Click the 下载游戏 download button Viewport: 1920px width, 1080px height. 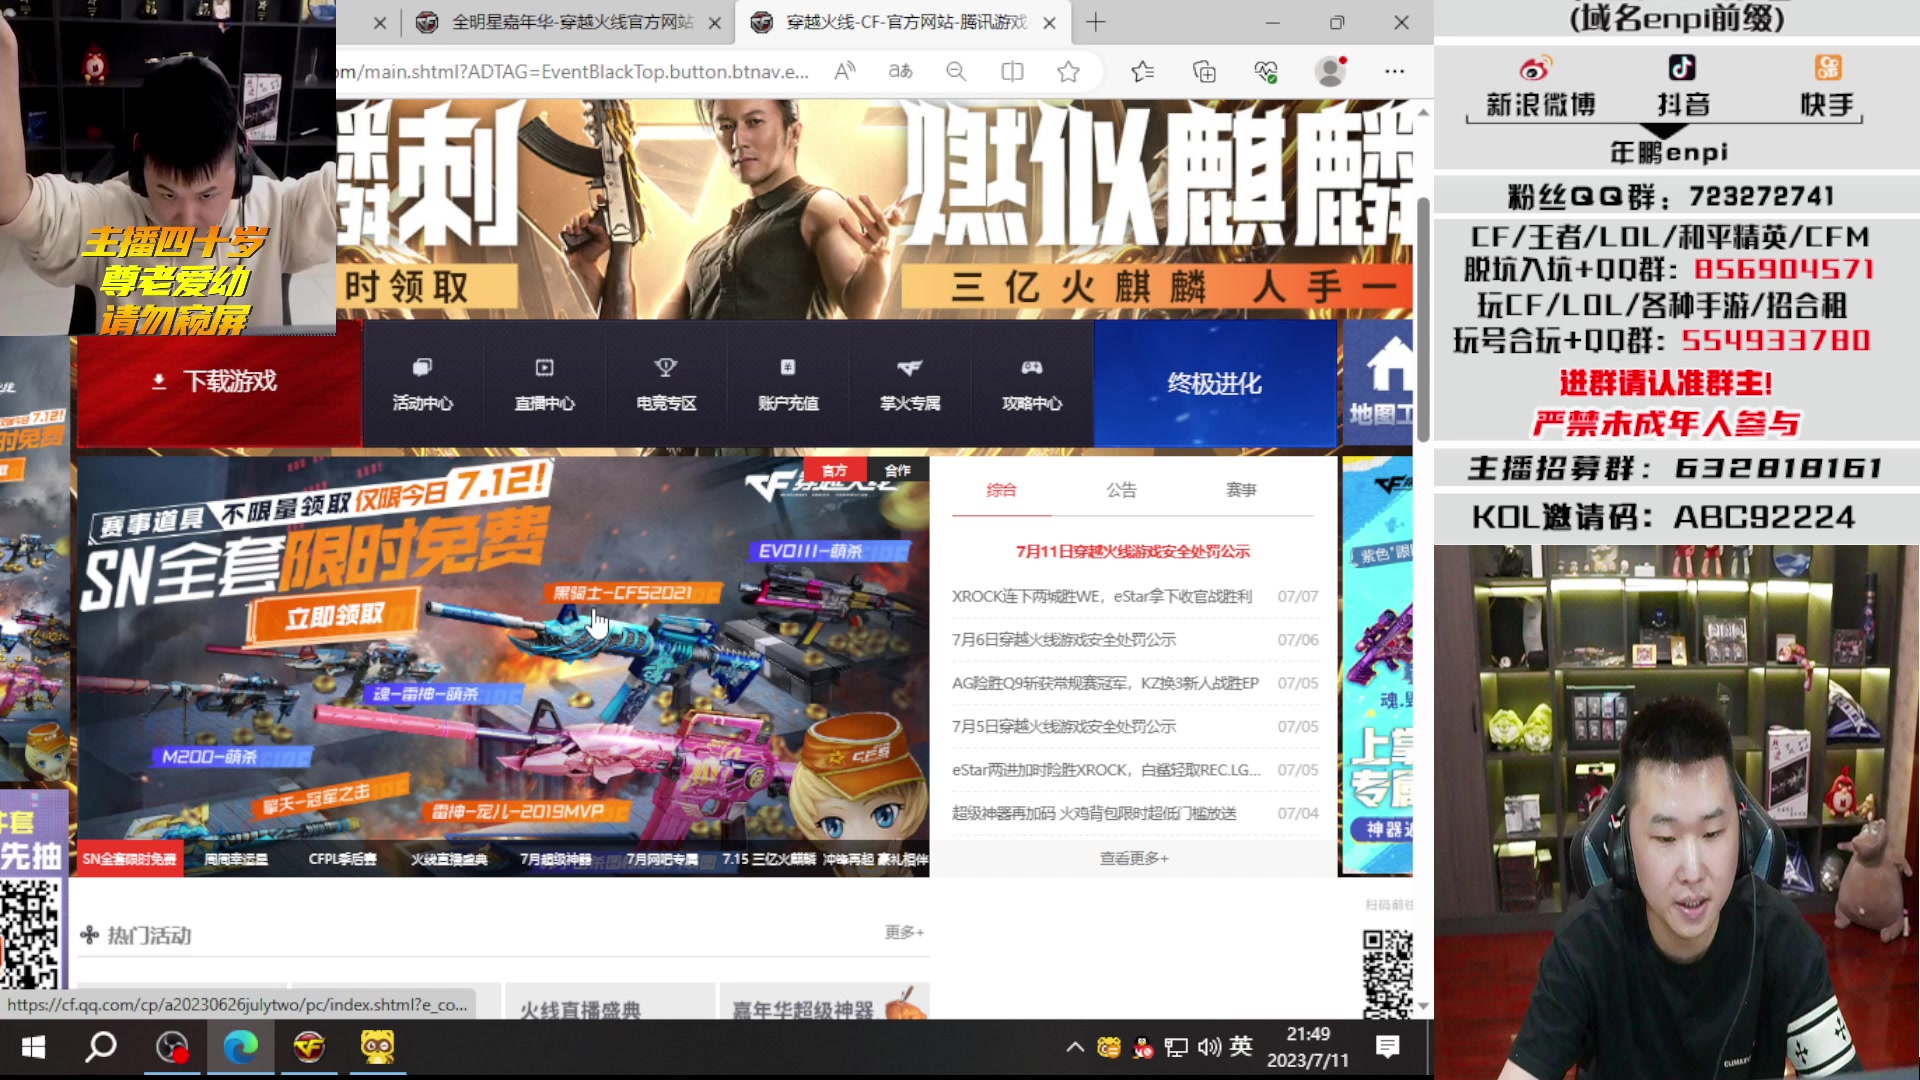click(219, 382)
